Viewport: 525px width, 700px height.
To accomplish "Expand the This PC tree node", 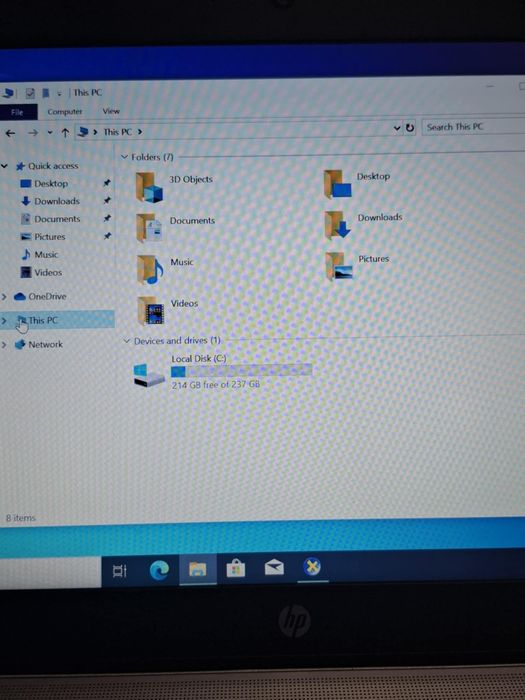I will point(4,321).
